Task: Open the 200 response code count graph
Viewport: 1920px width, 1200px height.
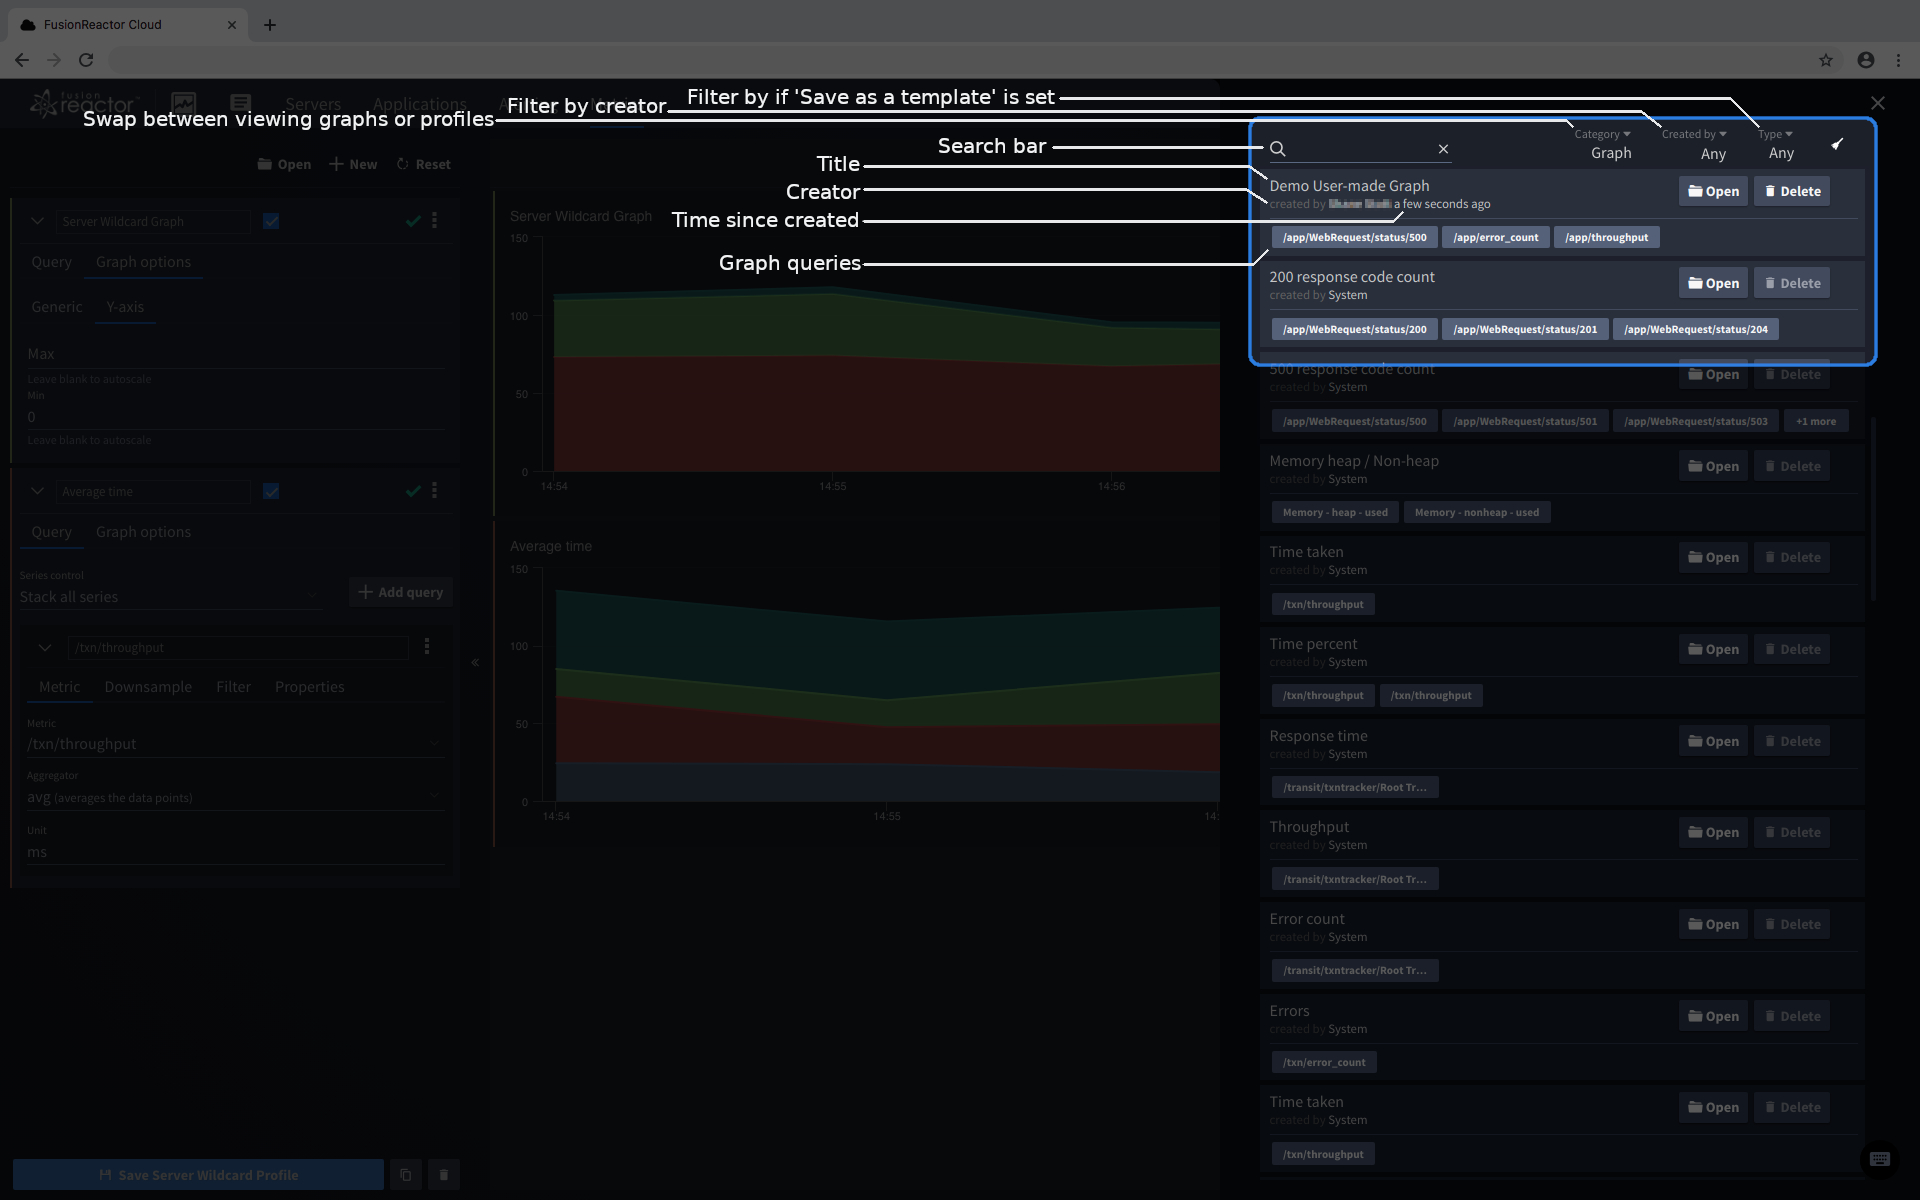Action: (1713, 283)
